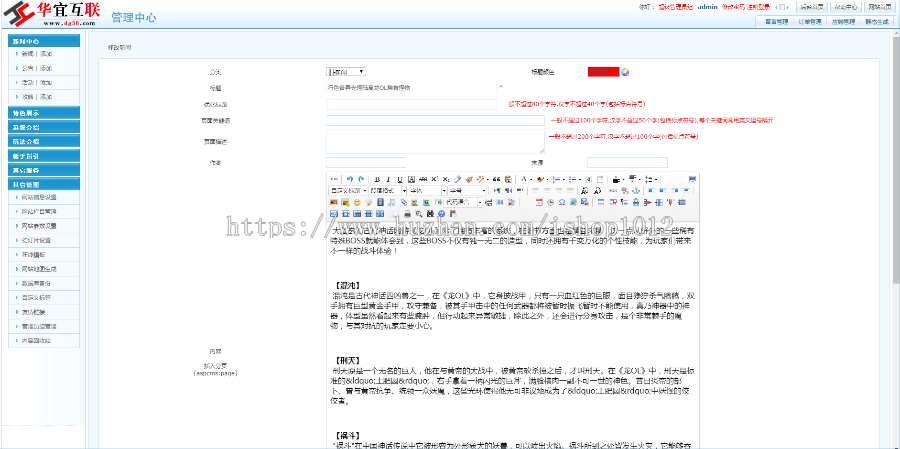Click the music note insert icon

pyautogui.click(x=391, y=202)
